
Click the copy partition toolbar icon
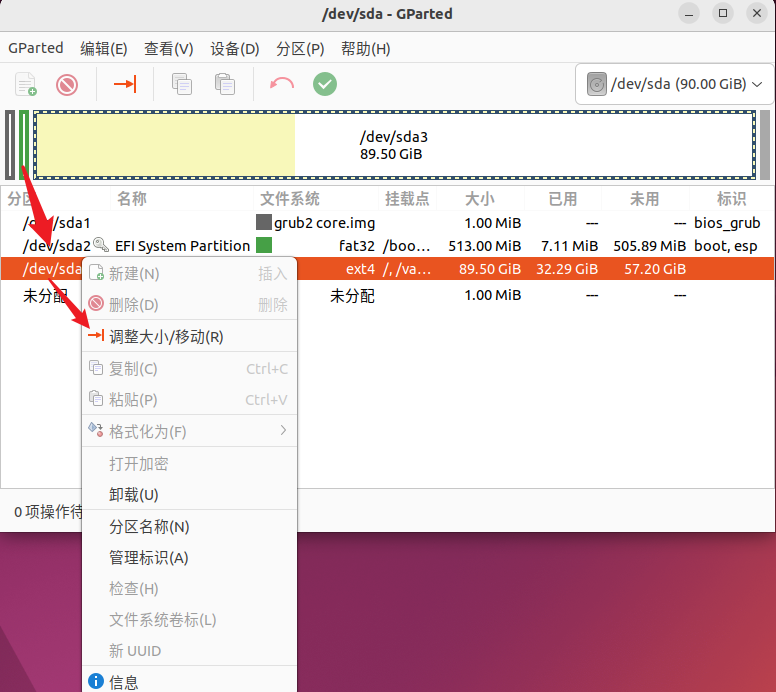(x=182, y=84)
